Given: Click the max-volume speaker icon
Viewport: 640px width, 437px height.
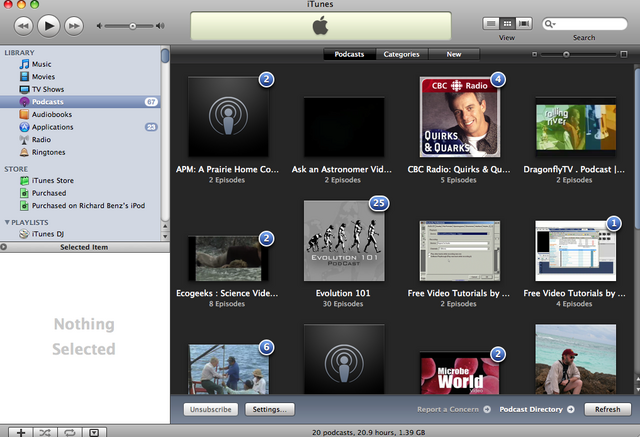Looking at the screenshot, I should pyautogui.click(x=160, y=26).
